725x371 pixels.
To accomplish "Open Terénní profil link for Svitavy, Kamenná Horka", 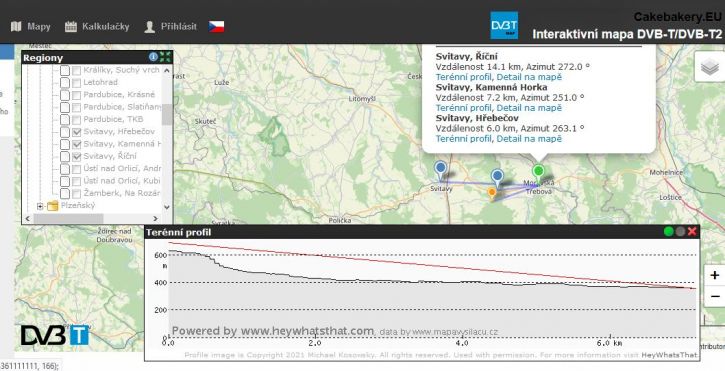I will [x=464, y=108].
